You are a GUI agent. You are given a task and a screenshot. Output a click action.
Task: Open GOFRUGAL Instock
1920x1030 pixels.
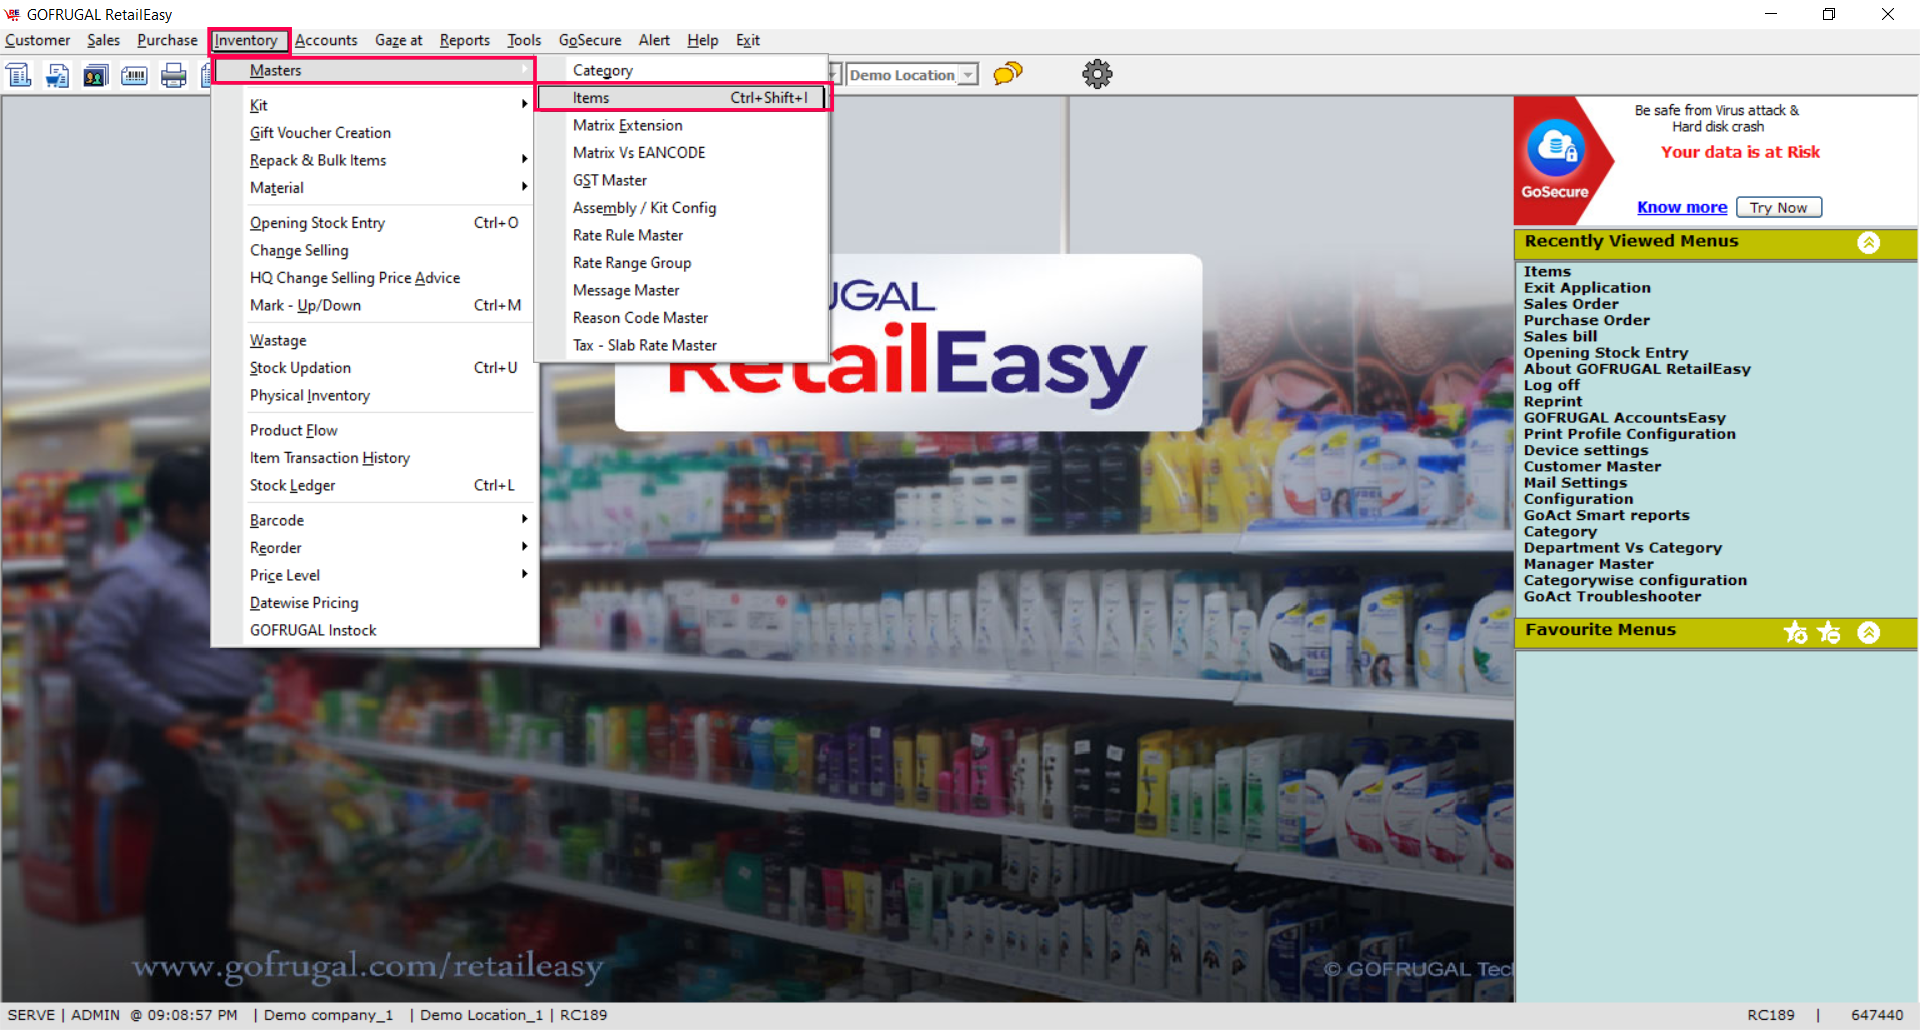(375, 630)
